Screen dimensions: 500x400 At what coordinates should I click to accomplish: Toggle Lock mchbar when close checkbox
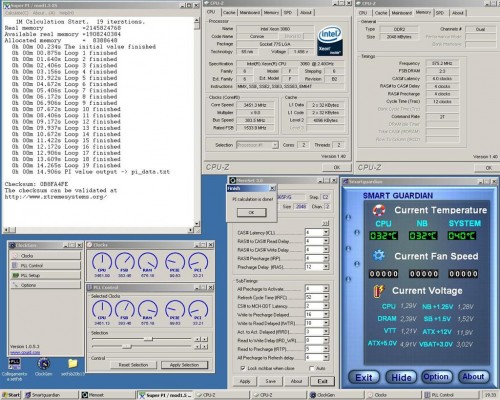(x=243, y=368)
